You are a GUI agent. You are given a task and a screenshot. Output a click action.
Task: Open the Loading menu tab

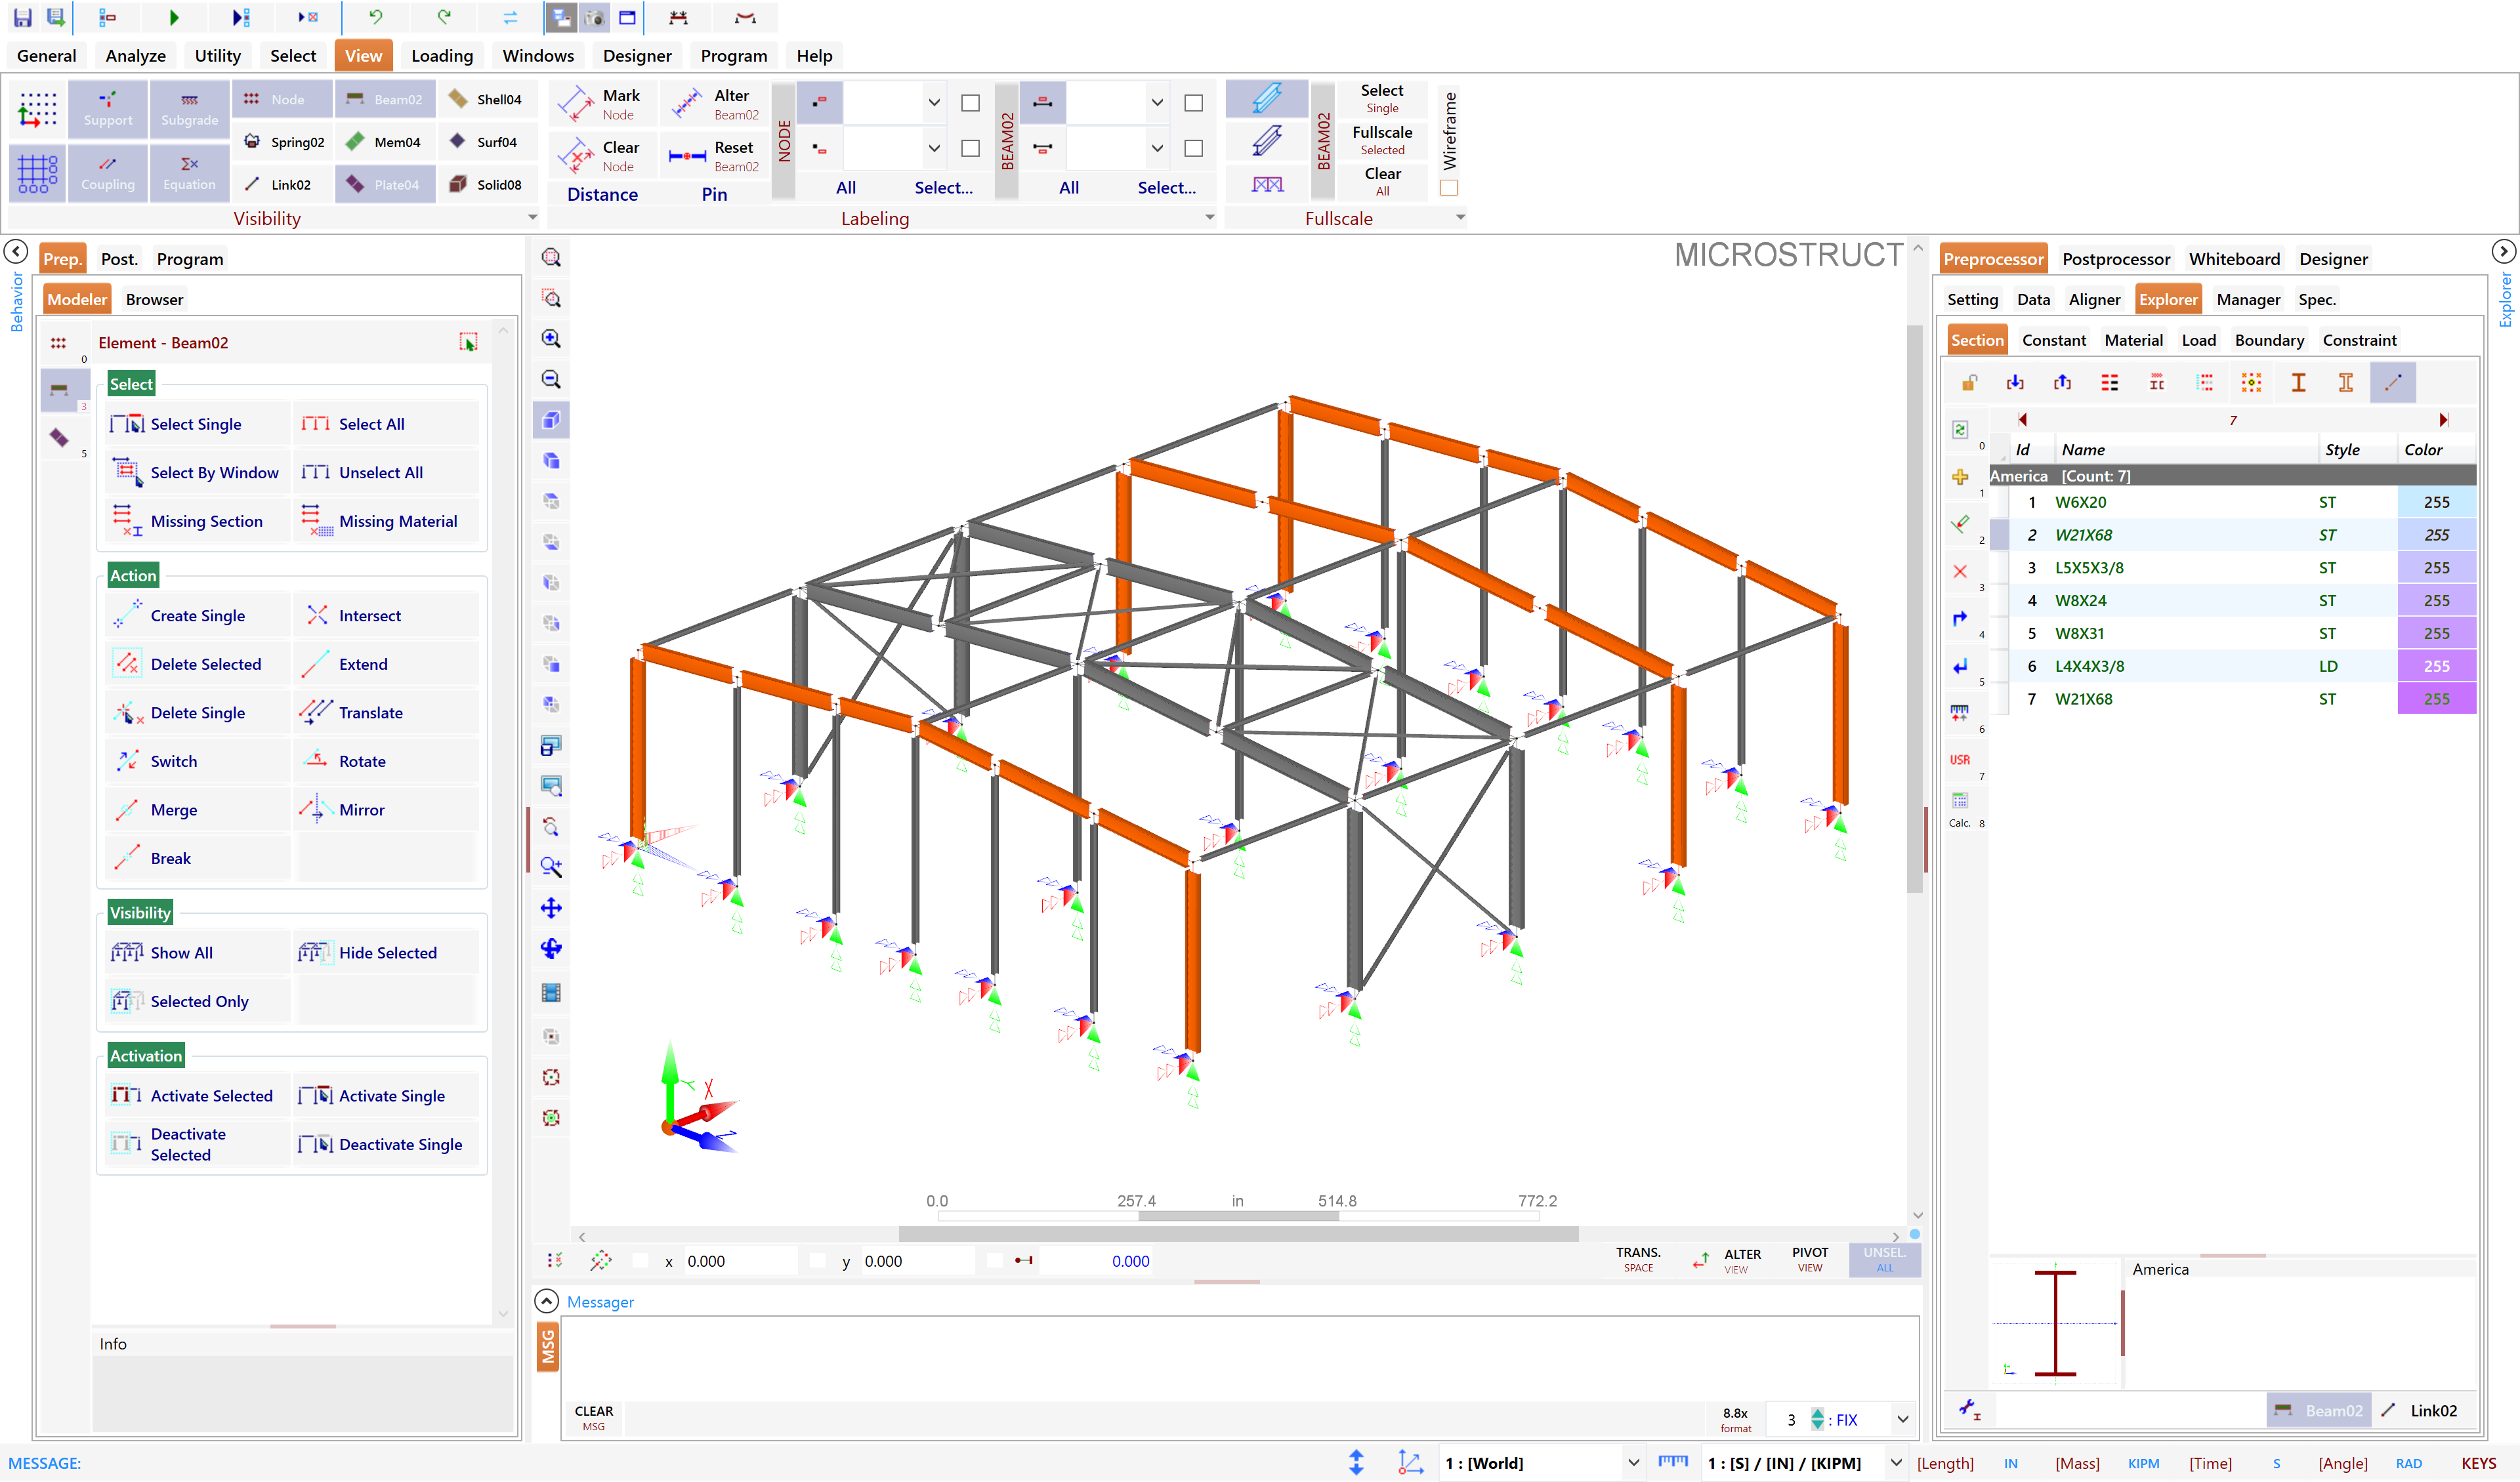click(442, 55)
